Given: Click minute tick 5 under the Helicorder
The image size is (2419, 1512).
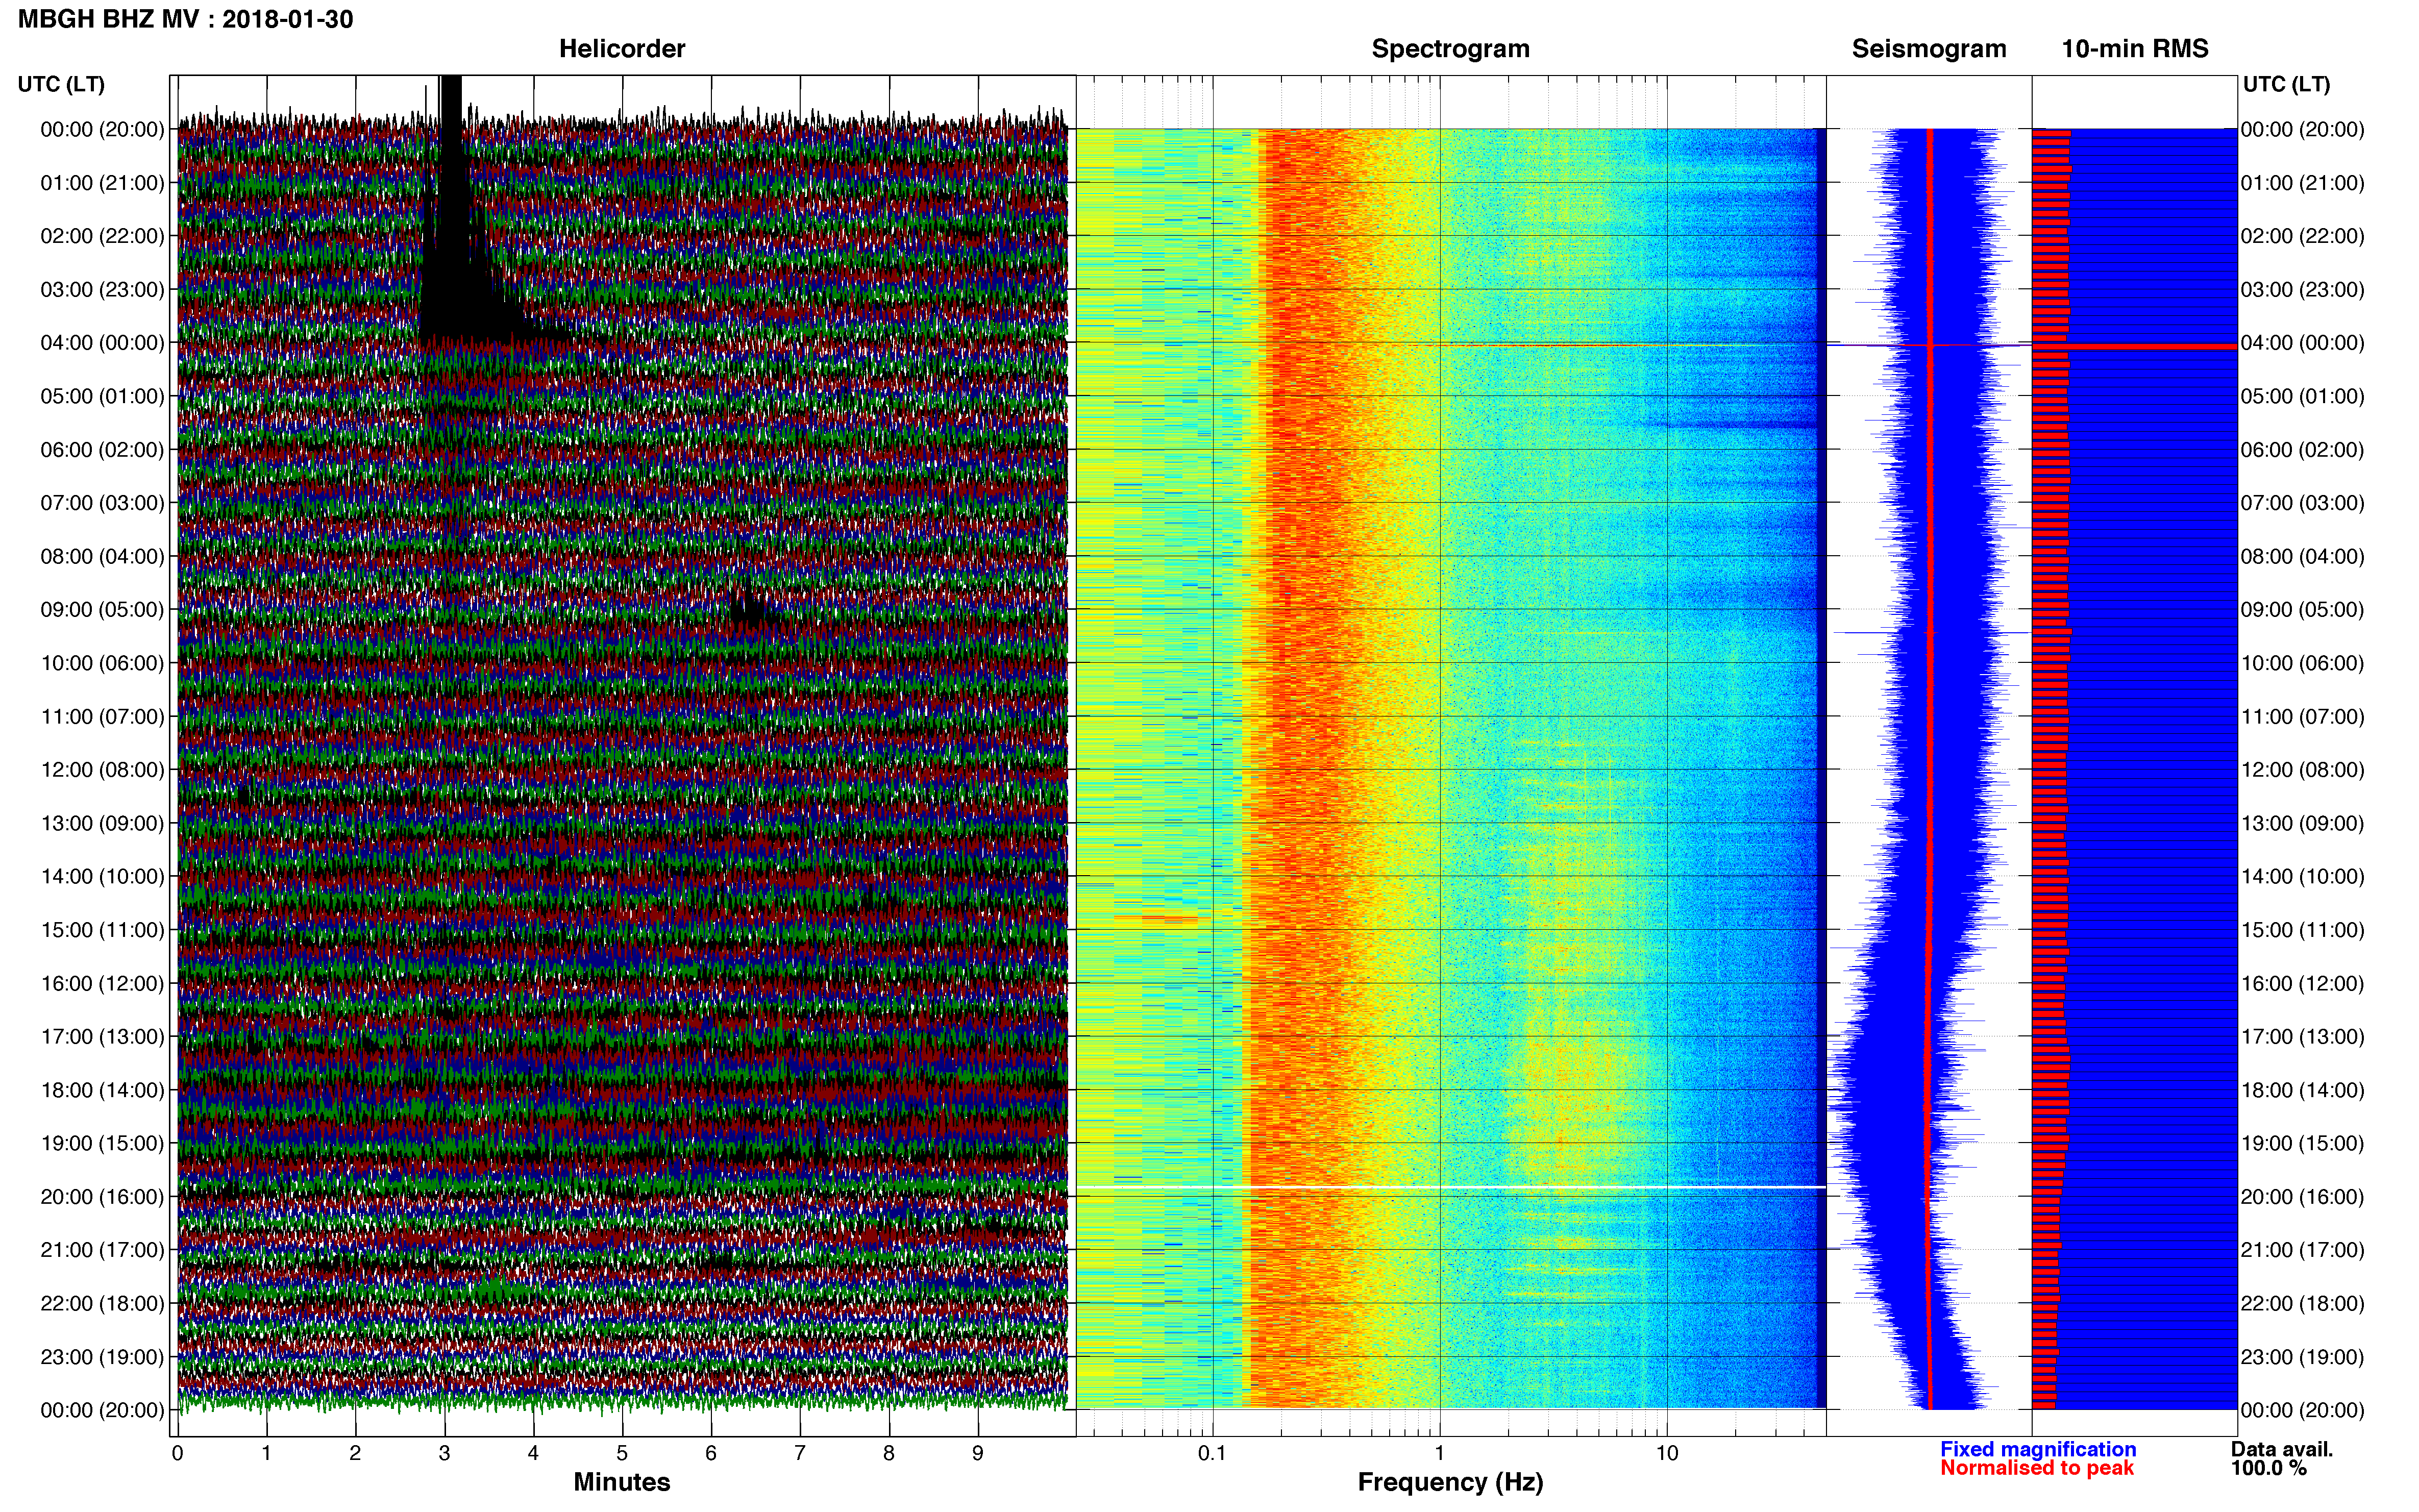Looking at the screenshot, I should [x=622, y=1453].
